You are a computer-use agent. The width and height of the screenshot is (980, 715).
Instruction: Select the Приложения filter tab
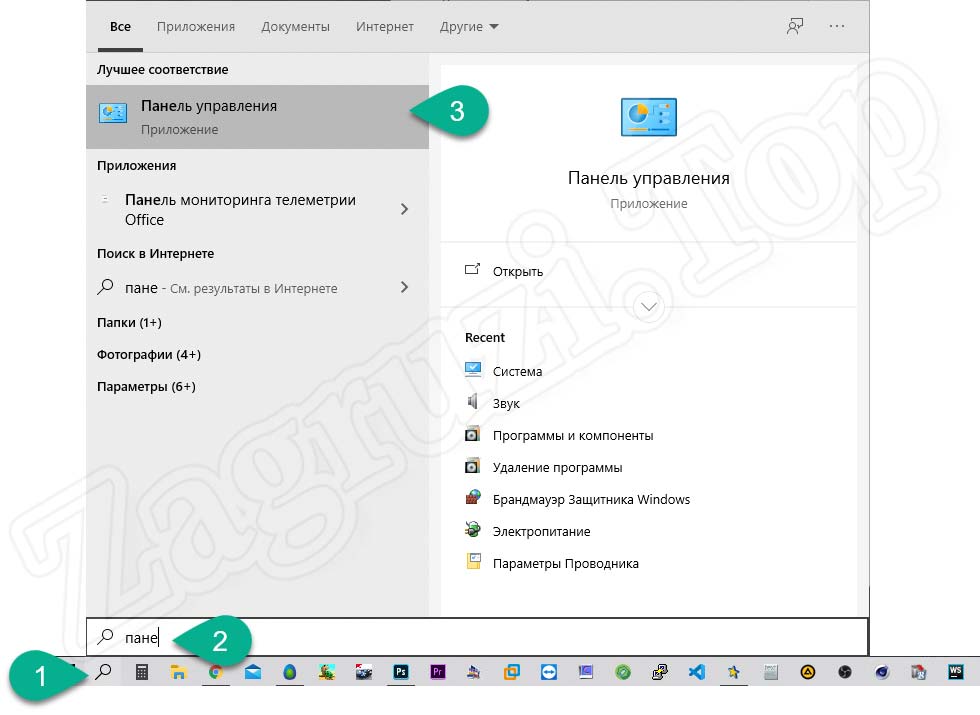(x=195, y=27)
